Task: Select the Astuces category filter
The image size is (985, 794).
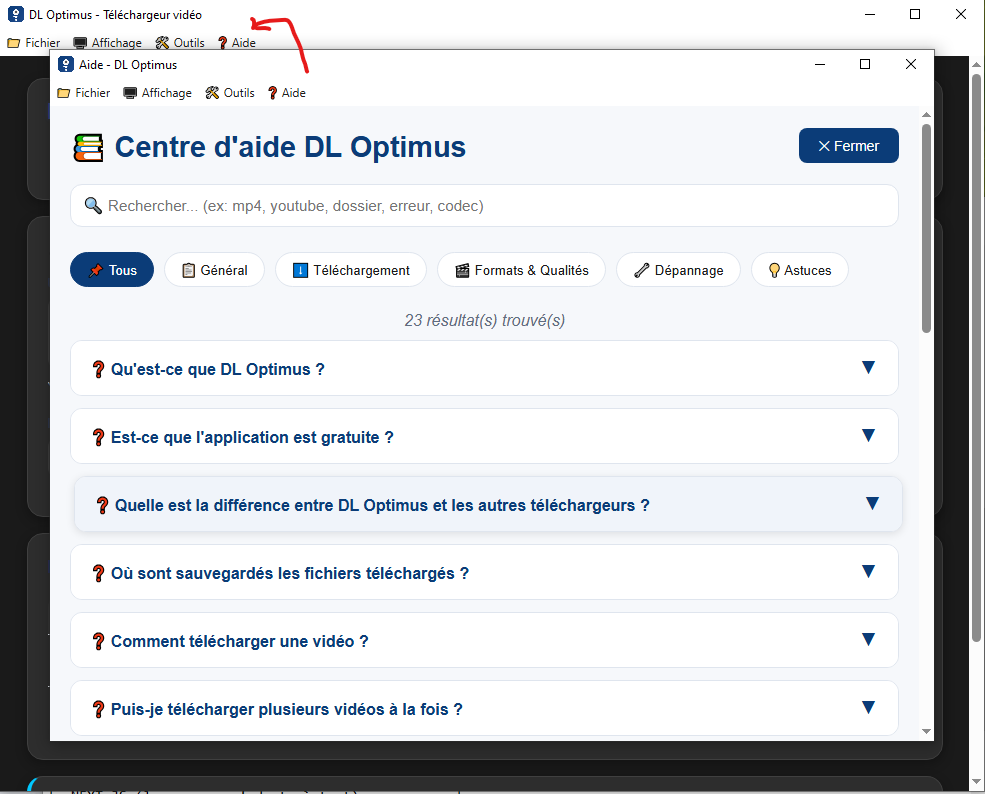Action: coord(800,269)
